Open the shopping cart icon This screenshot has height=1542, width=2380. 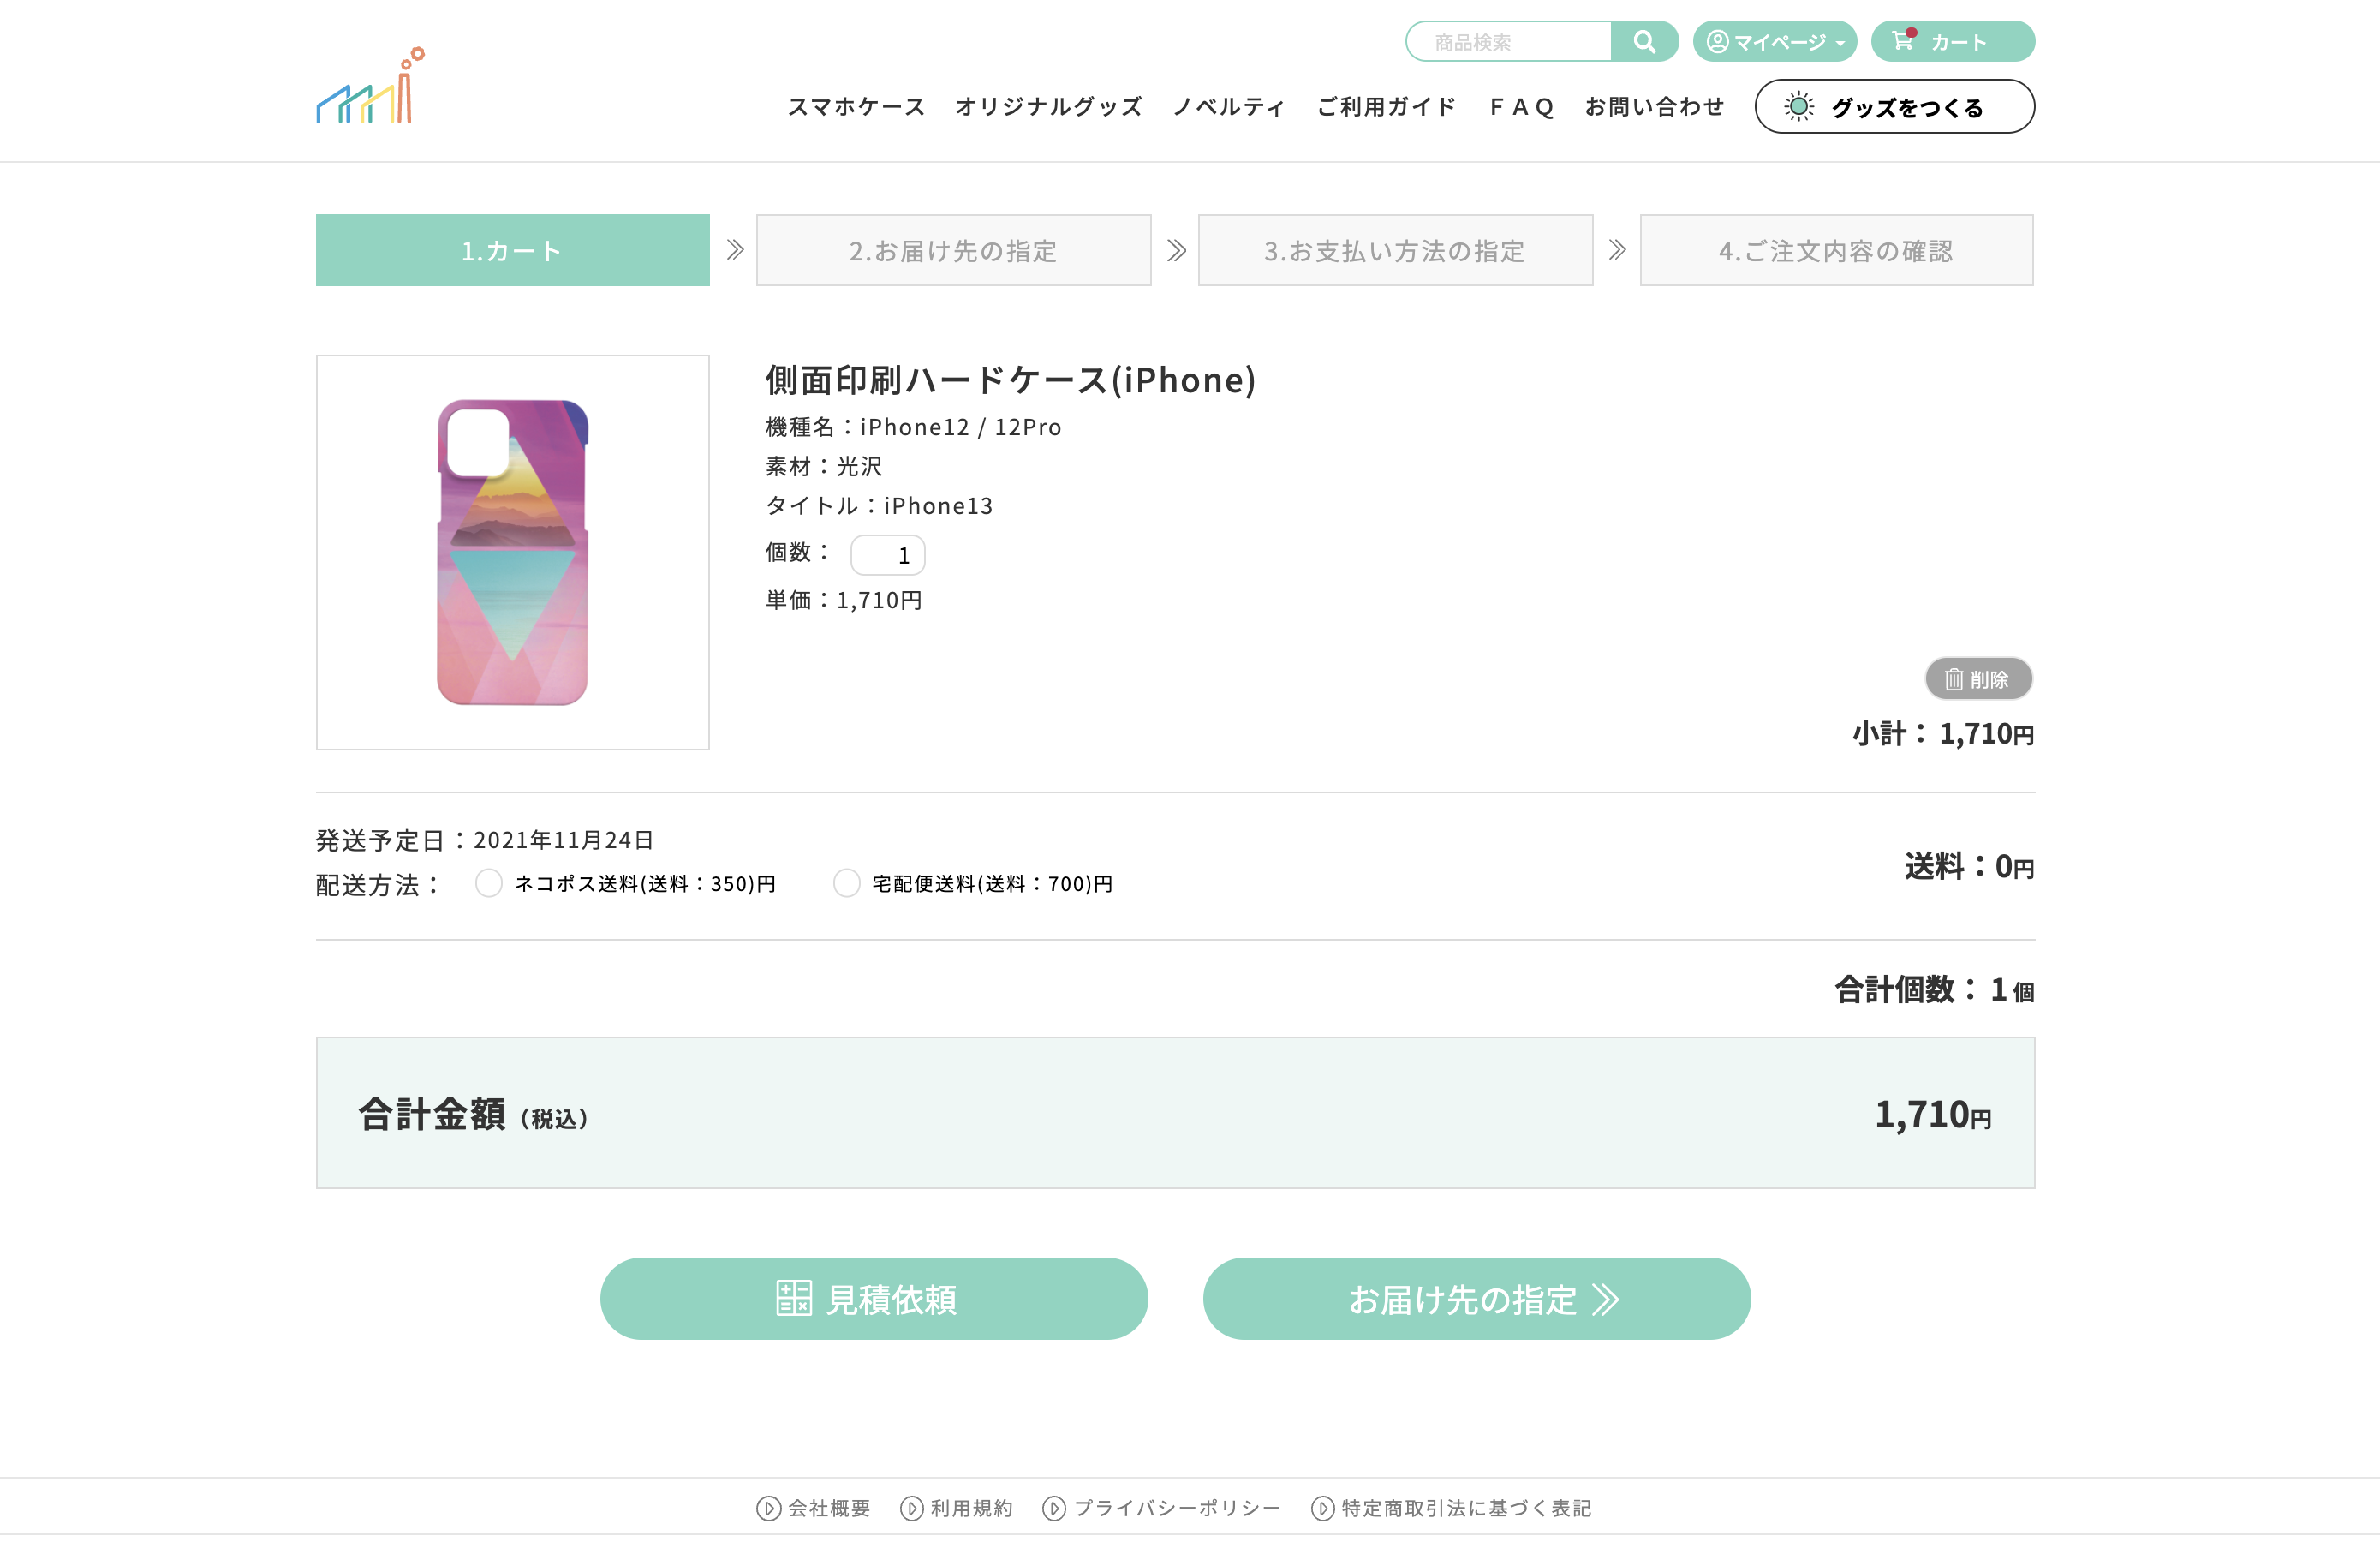pos(1903,40)
